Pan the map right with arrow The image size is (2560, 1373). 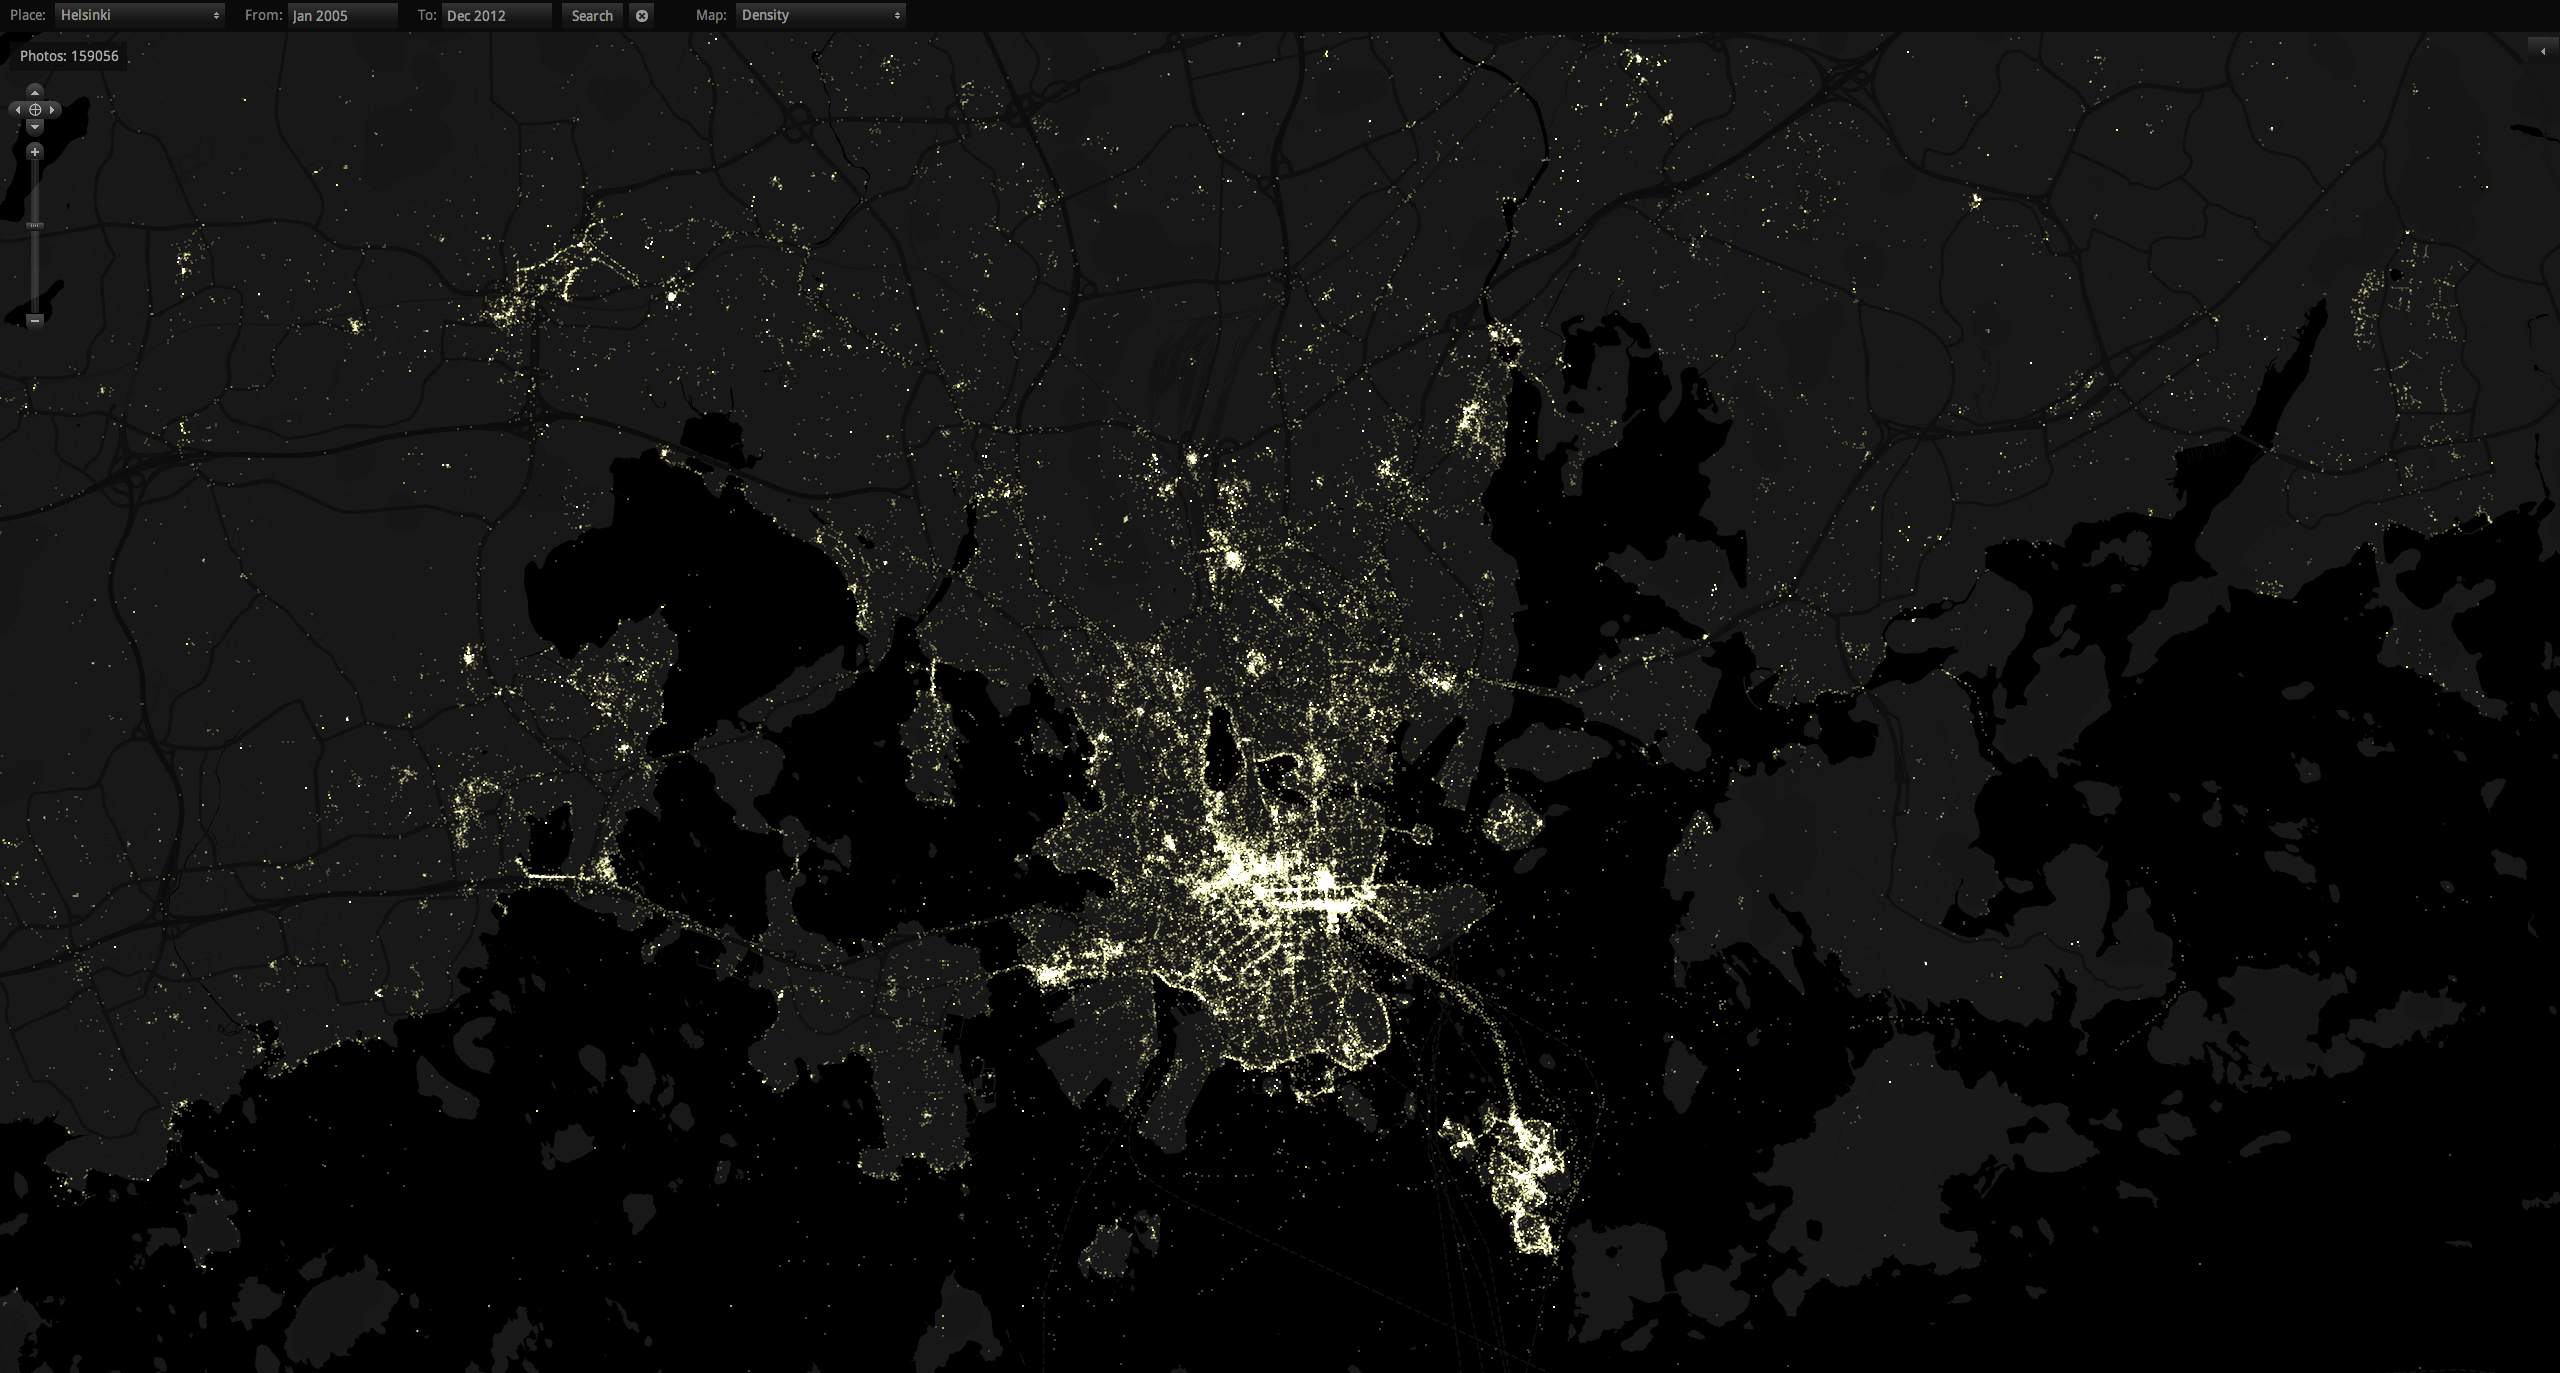pyautogui.click(x=53, y=109)
